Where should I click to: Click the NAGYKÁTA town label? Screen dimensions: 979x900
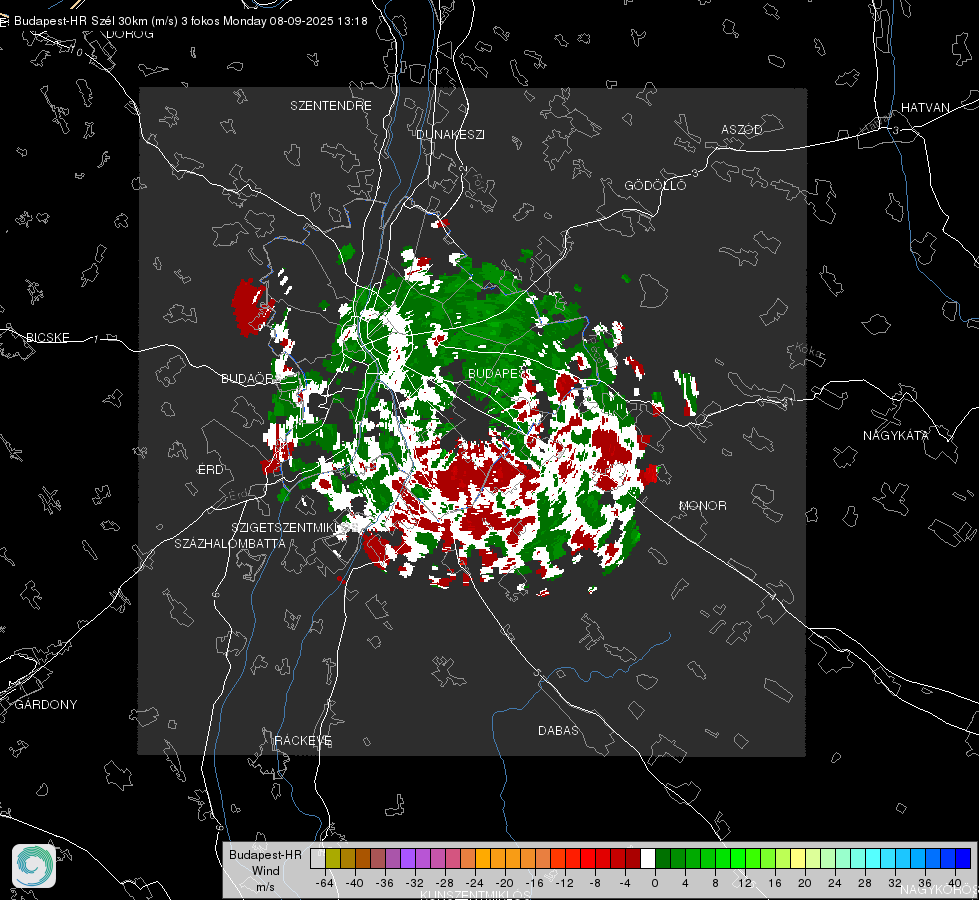896,435
